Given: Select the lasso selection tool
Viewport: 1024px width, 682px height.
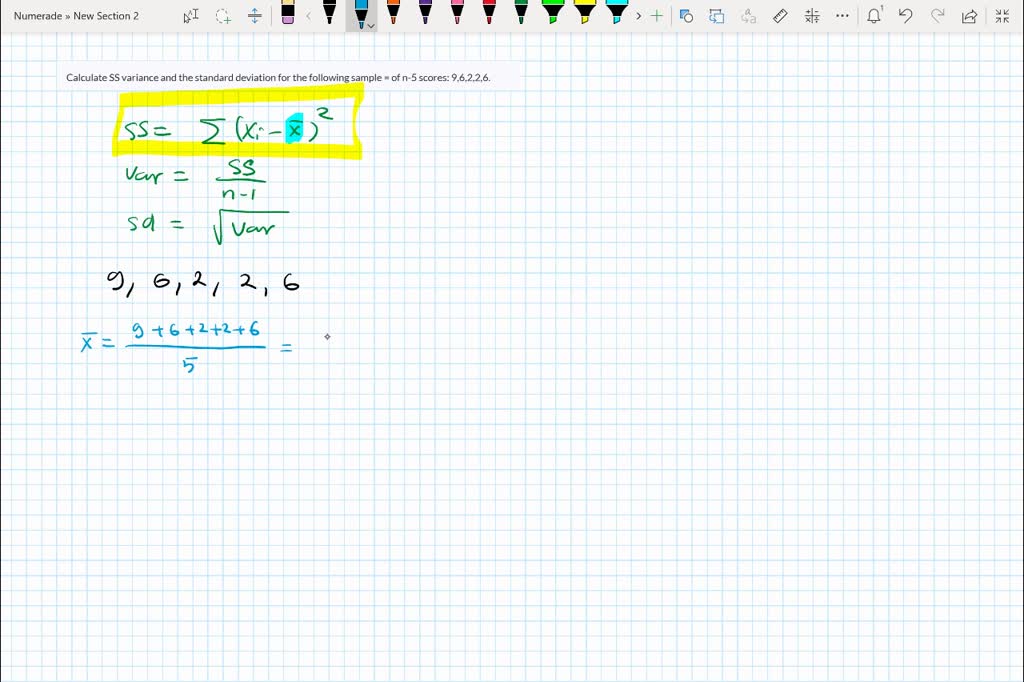Looking at the screenshot, I should pyautogui.click(x=222, y=16).
